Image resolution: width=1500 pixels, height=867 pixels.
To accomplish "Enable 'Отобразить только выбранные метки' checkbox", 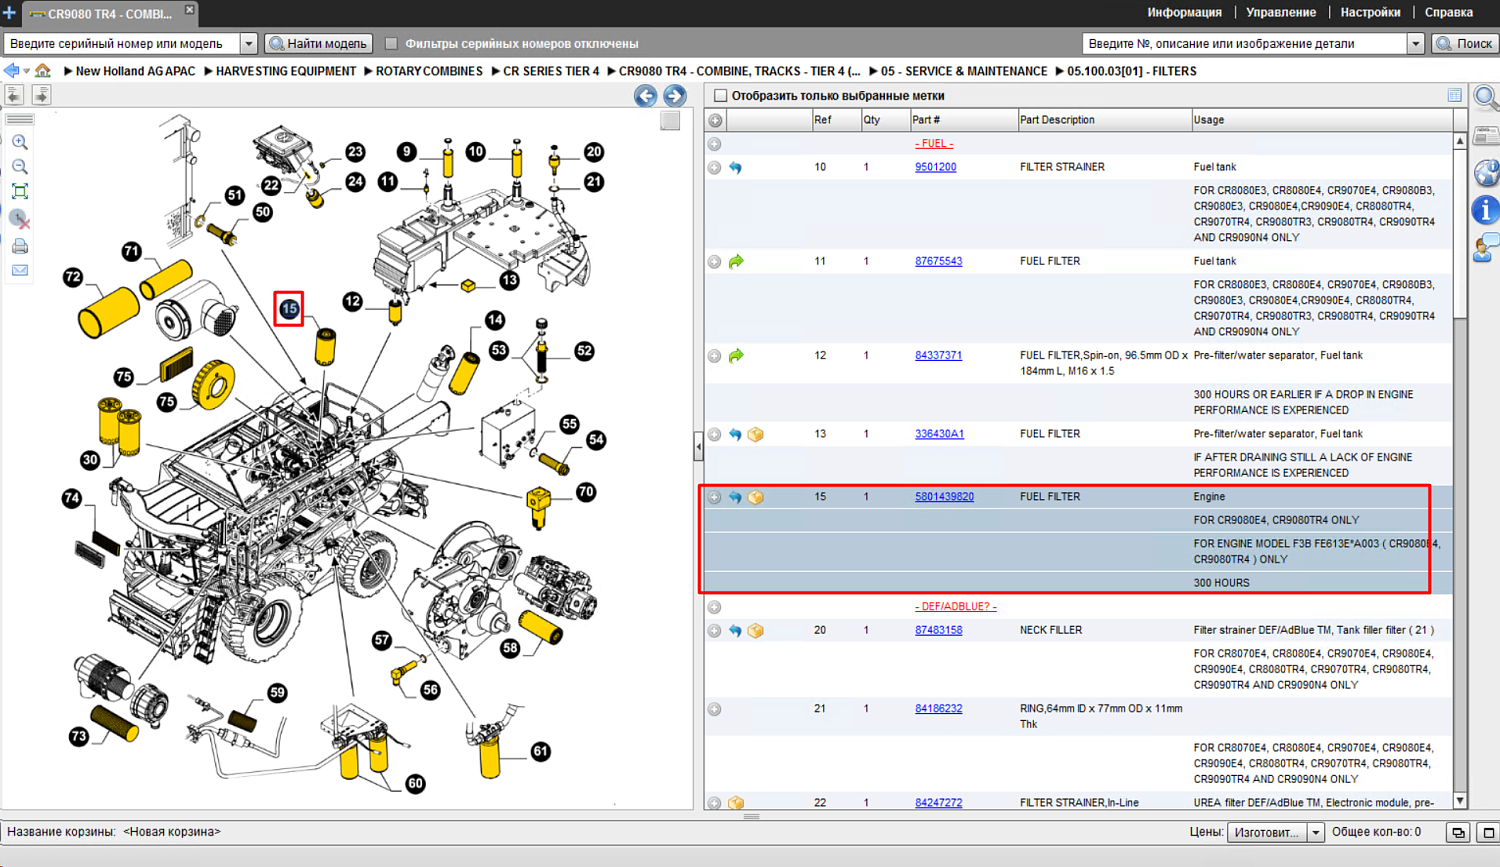I will point(720,96).
